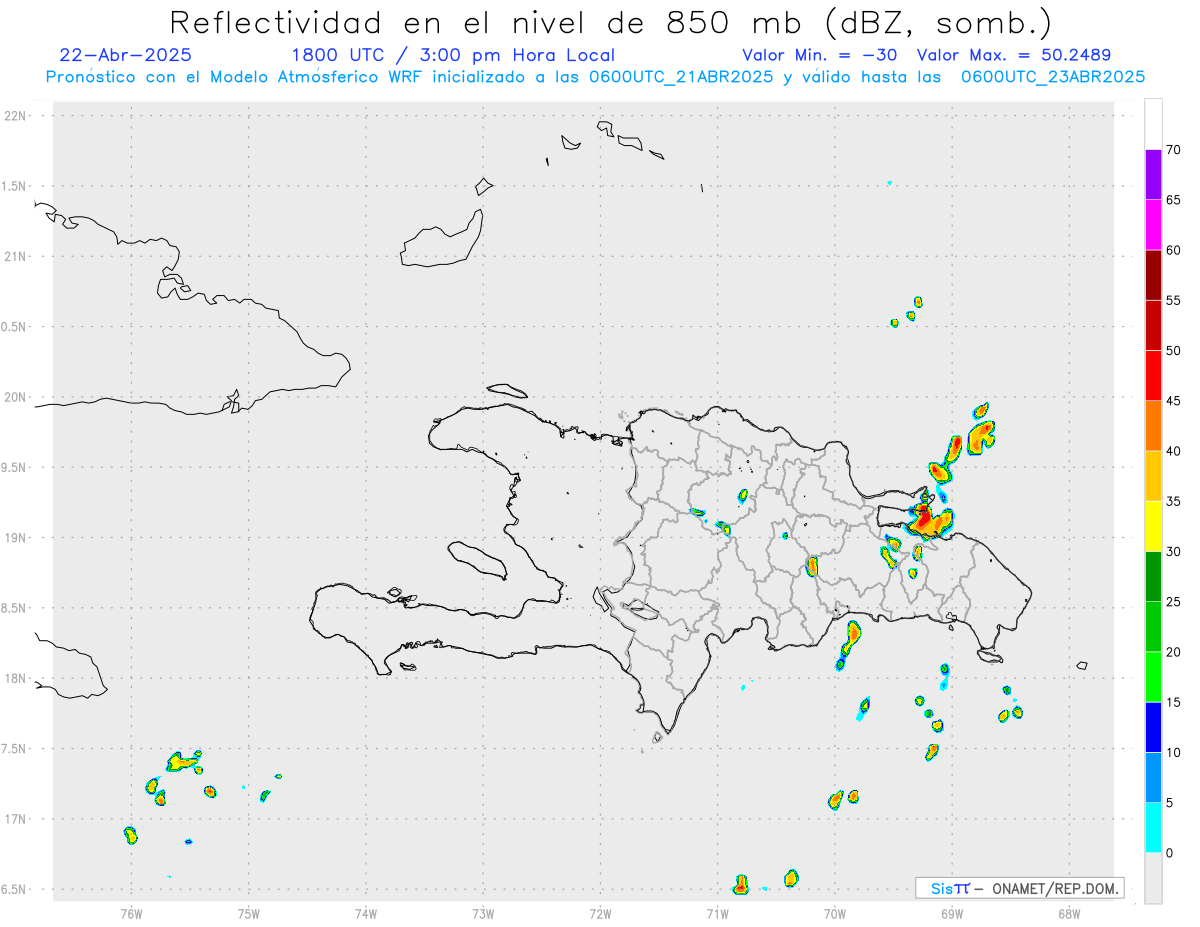Viewport: 1200px width, 927px height.
Task: Click the '76W' longitude label
Action: pos(131,913)
